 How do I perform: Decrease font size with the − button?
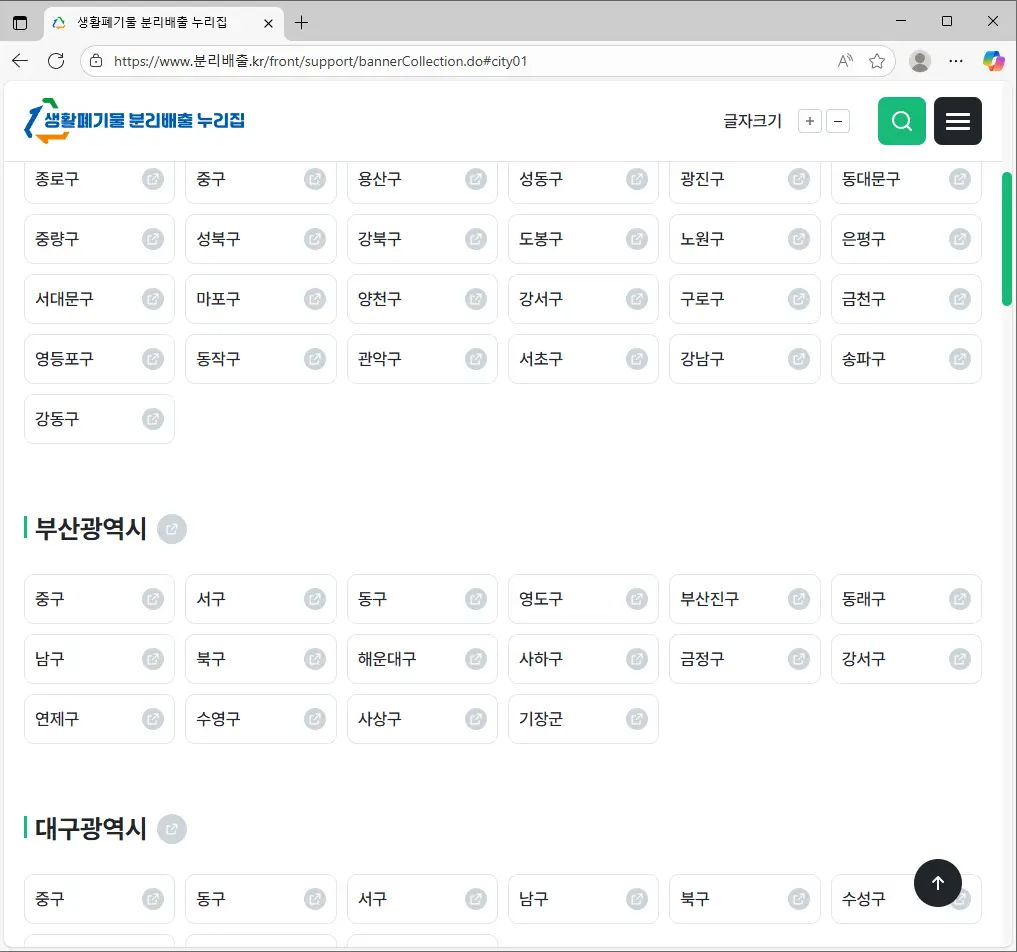tap(838, 120)
